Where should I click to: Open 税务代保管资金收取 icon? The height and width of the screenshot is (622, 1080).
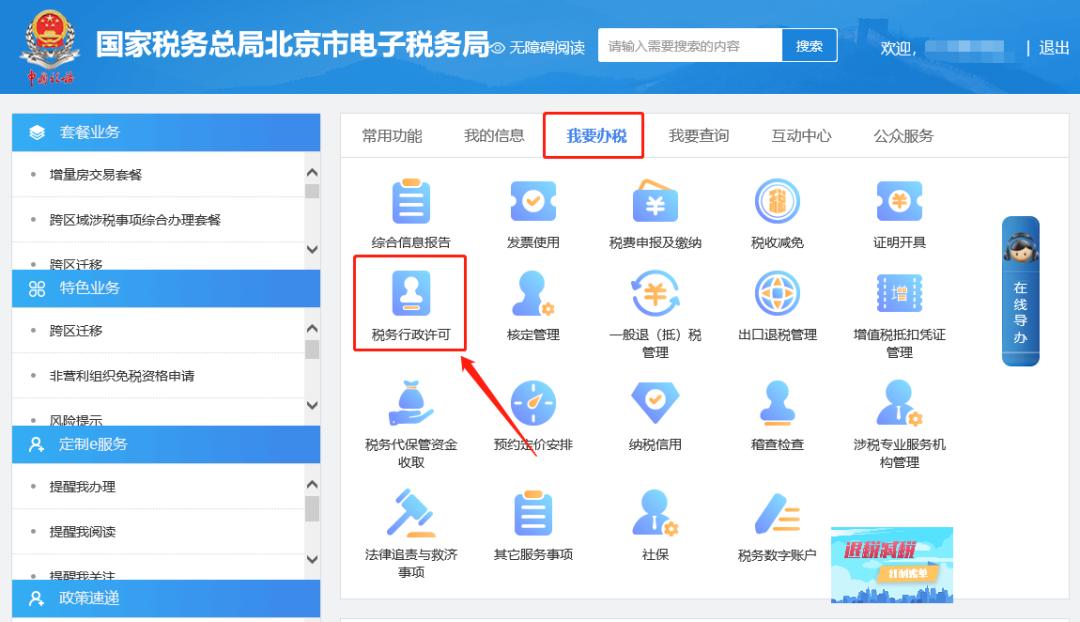click(x=411, y=403)
